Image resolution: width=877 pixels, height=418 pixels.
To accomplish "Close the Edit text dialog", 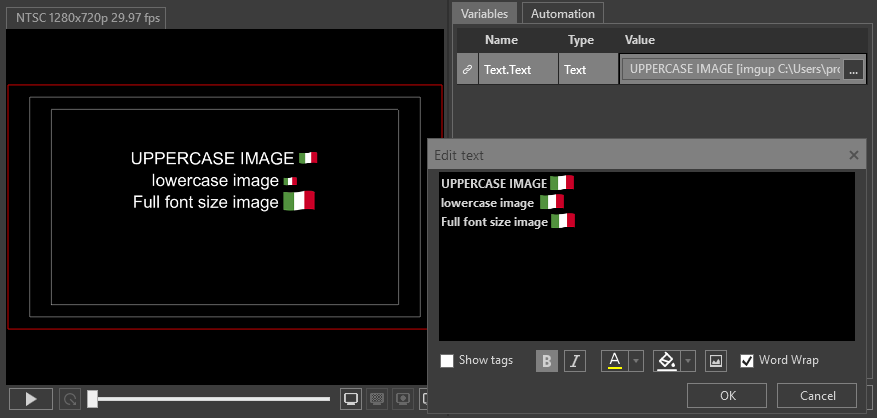I will point(854,155).
